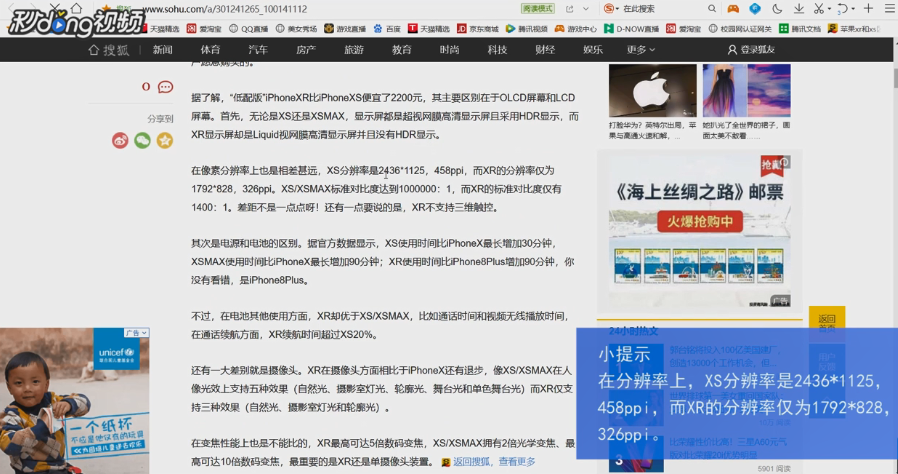Viewport: 898px width, 474px height.
Task: Expand the undo history dropdown arrow
Action: point(853,9)
